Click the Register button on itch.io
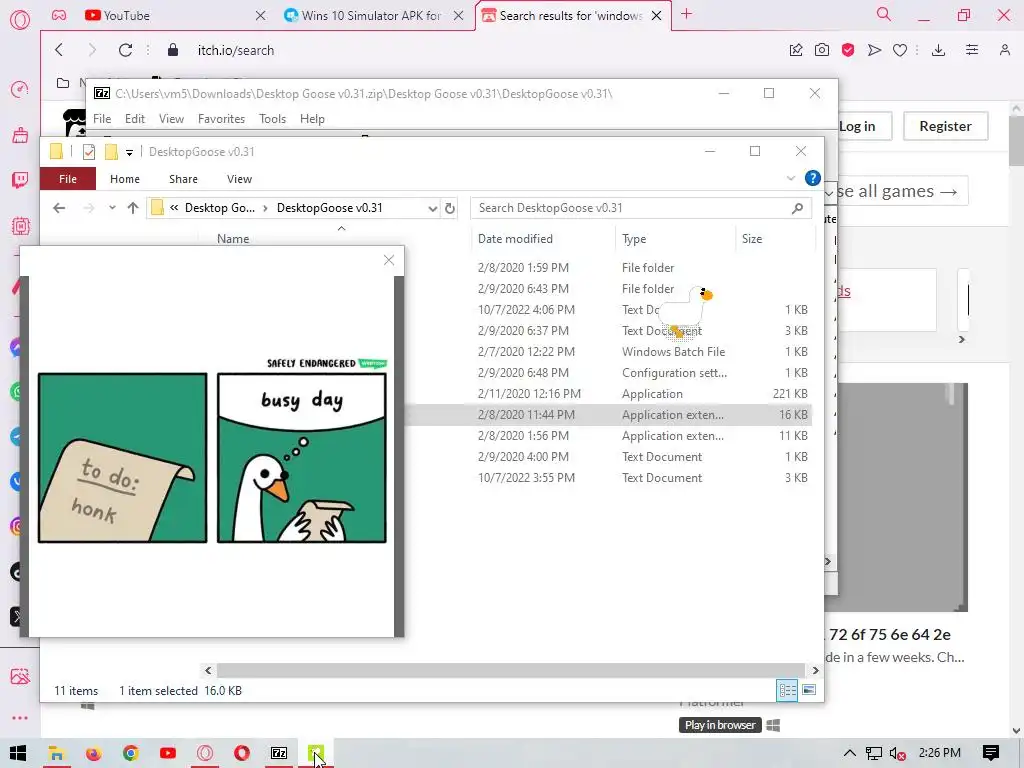 [945, 126]
